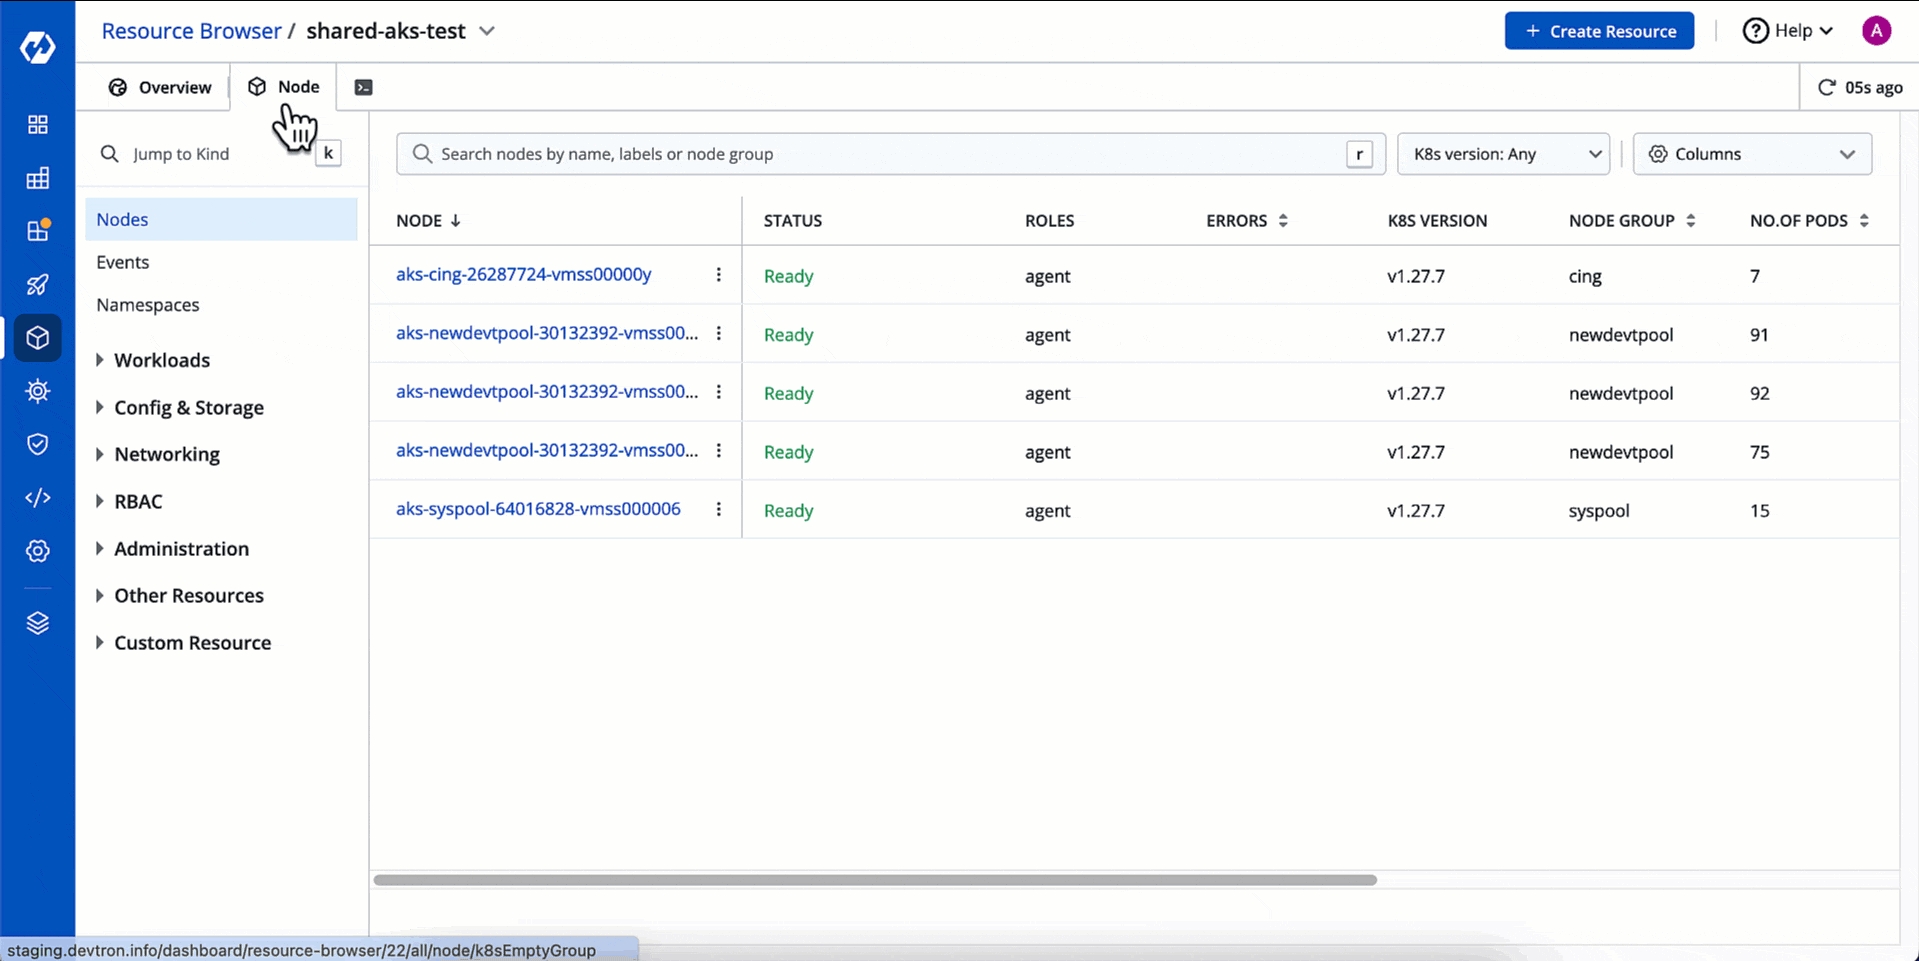The width and height of the screenshot is (1919, 961).
Task: Open the aks-newdevtpool node link with 91 pods
Action: pyautogui.click(x=547, y=333)
